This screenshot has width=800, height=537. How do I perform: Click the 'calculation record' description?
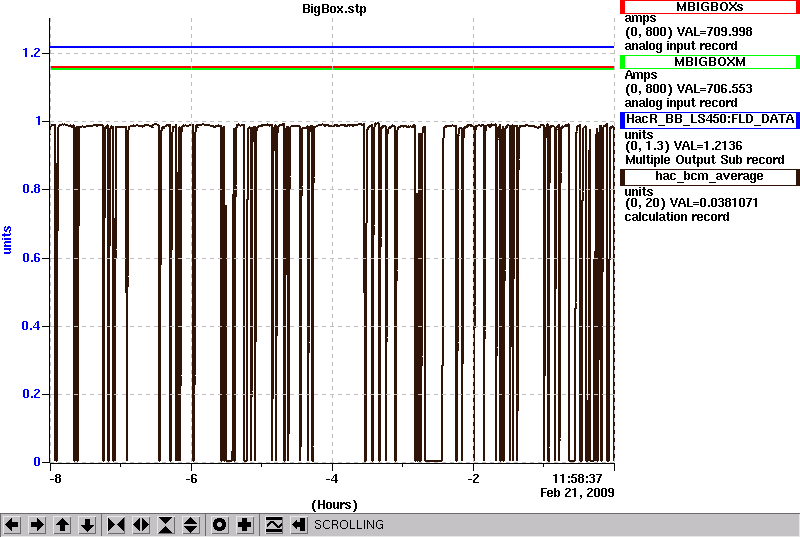[677, 217]
